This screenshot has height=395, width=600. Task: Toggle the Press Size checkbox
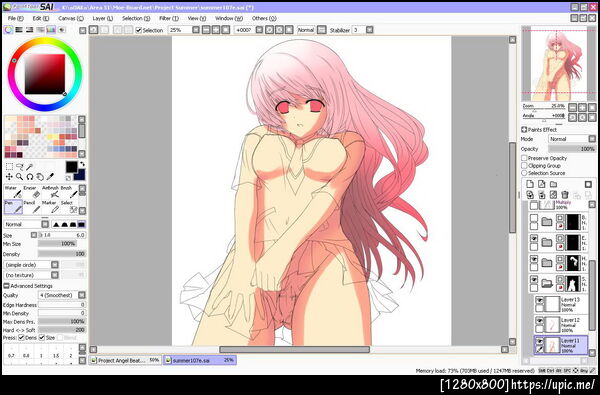[x=42, y=338]
